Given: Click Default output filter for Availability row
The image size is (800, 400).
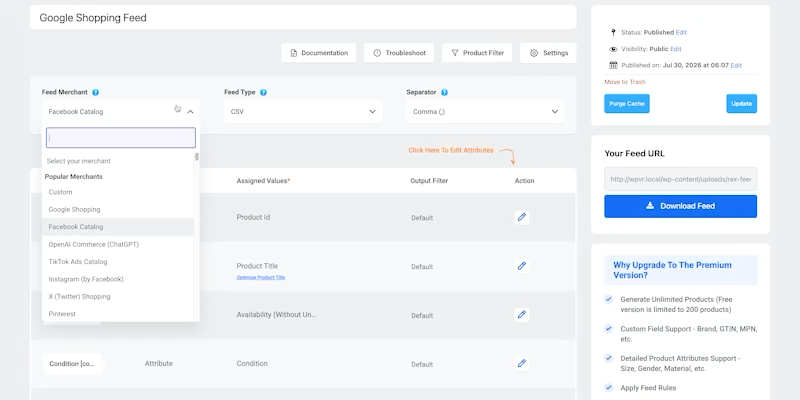Looking at the screenshot, I should click(422, 316).
